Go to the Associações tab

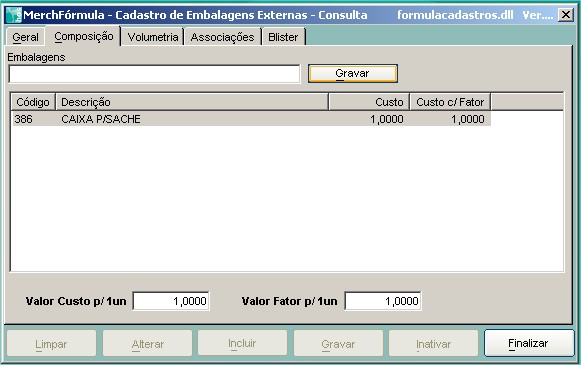pyautogui.click(x=222, y=37)
